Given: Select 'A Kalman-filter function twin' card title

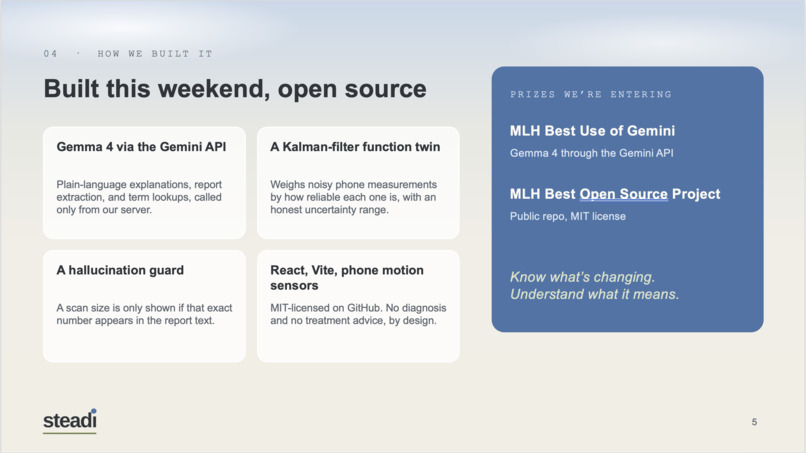Looking at the screenshot, I should pyautogui.click(x=355, y=147).
